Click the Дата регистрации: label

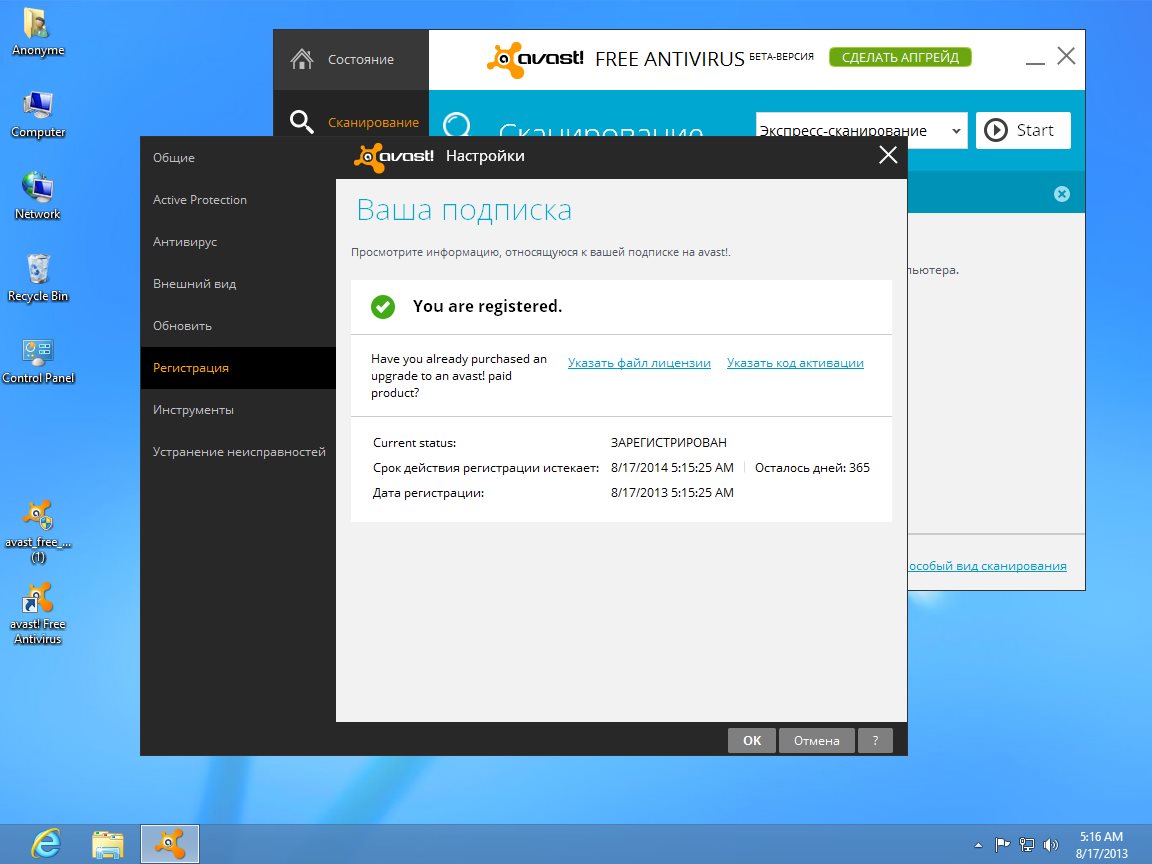coord(428,493)
